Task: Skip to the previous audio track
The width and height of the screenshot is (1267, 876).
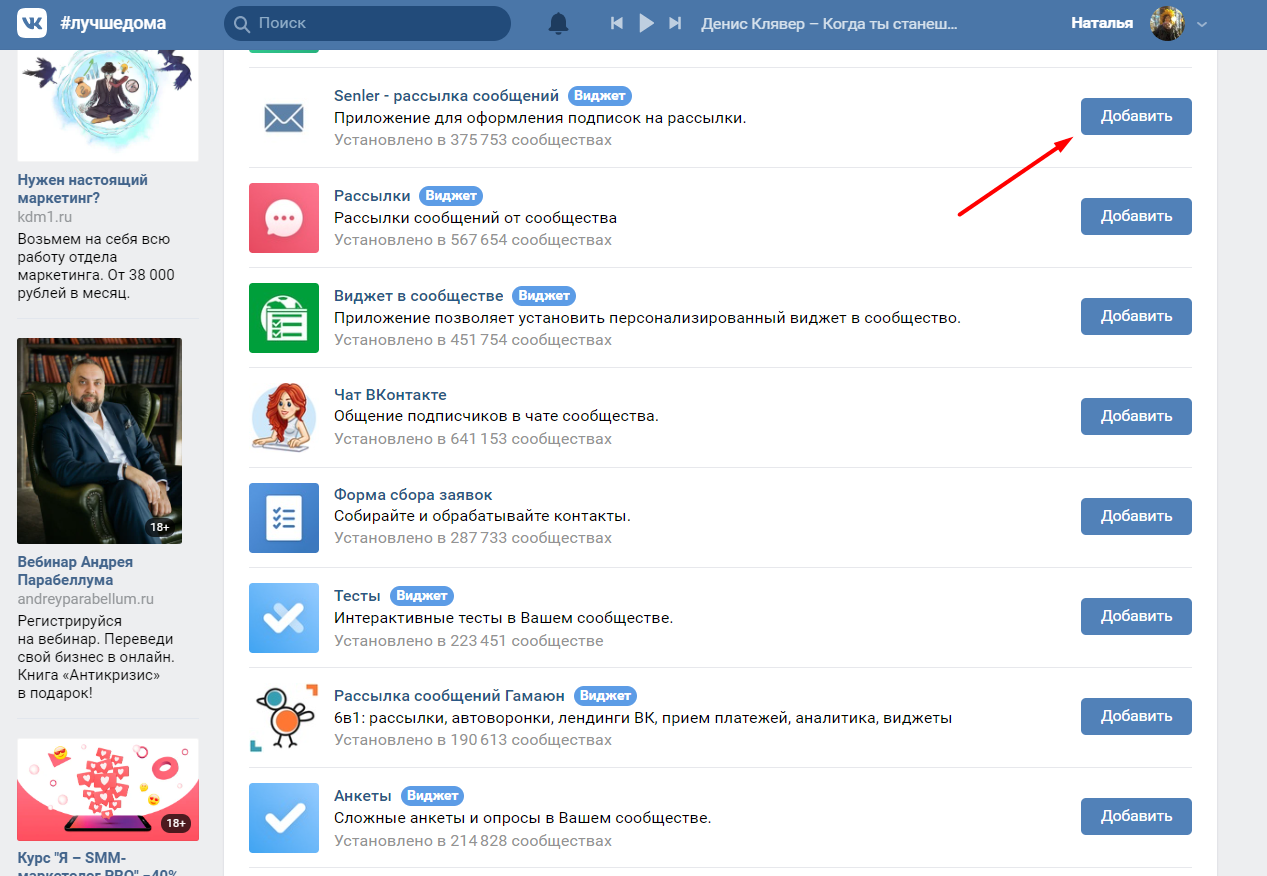Action: 617,23
